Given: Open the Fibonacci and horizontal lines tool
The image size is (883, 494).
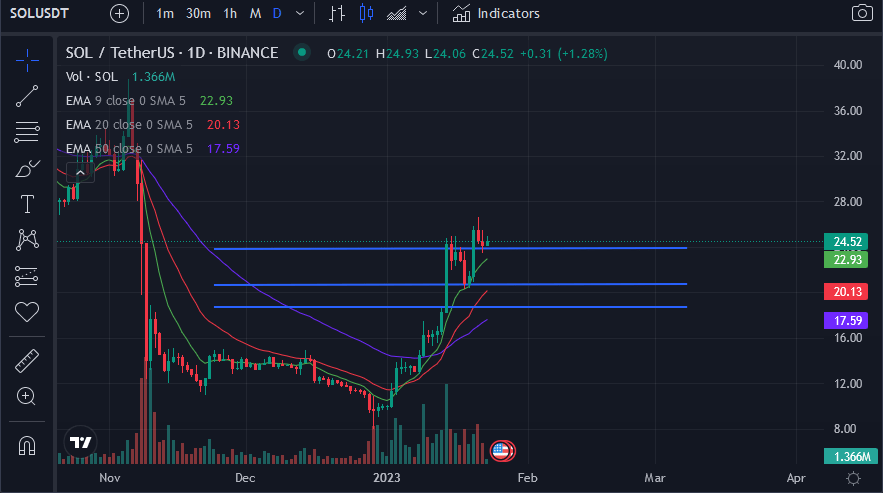Looking at the screenshot, I should [x=27, y=132].
